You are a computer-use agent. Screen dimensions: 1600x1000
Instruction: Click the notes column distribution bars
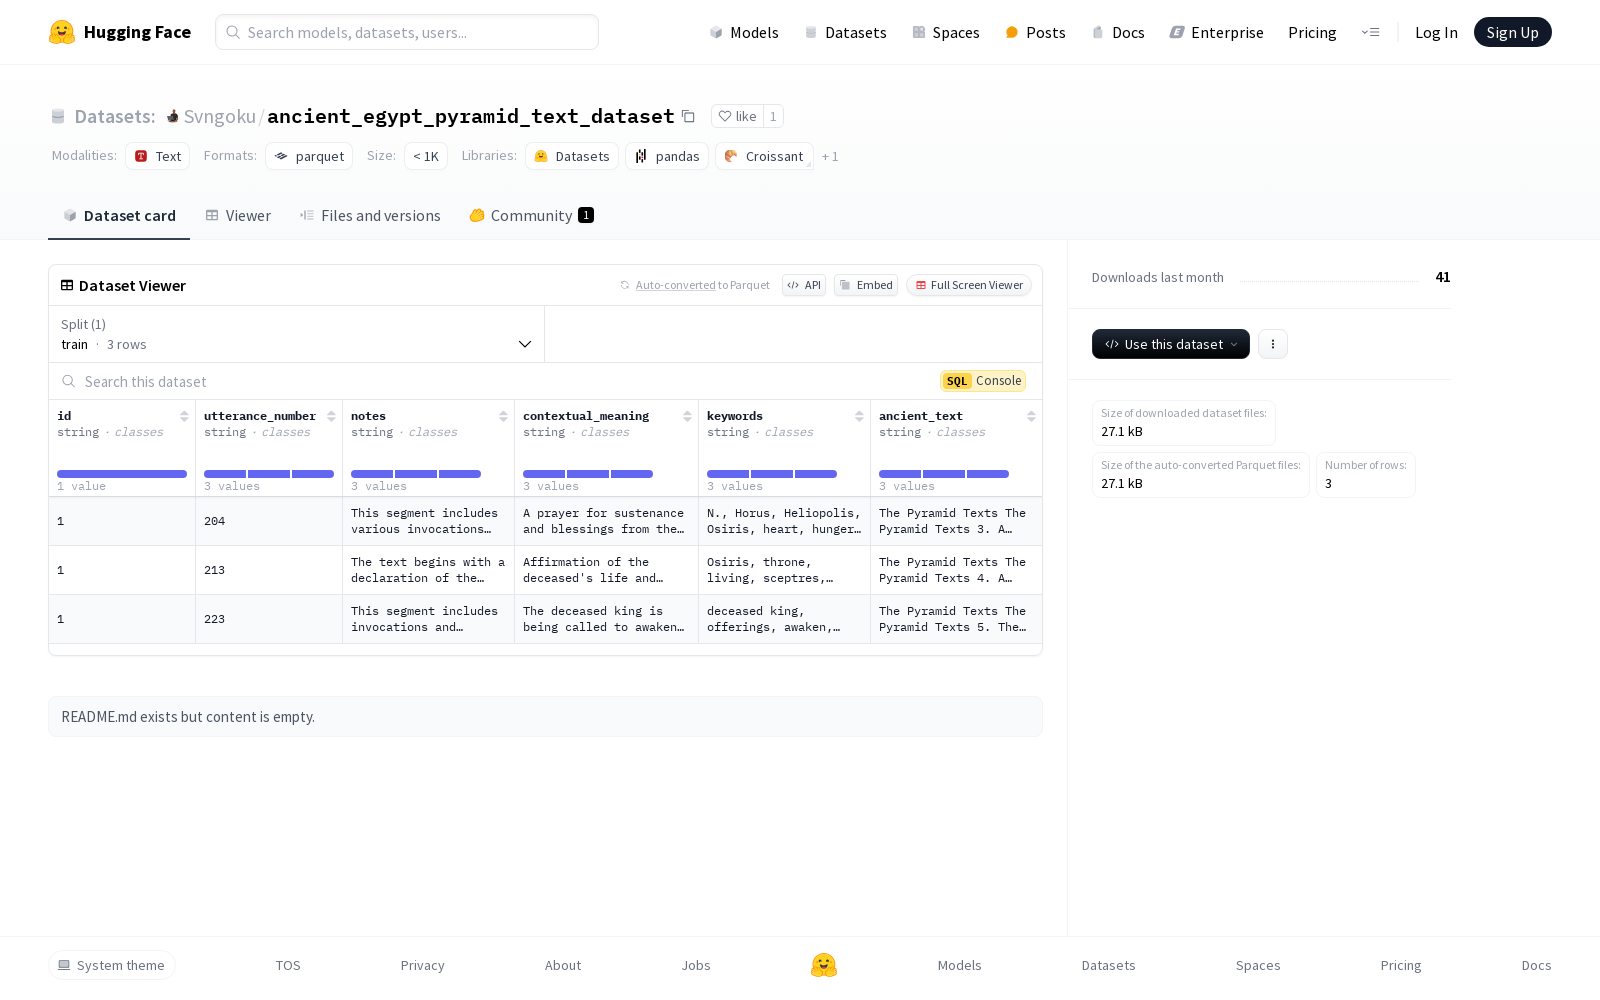[416, 474]
